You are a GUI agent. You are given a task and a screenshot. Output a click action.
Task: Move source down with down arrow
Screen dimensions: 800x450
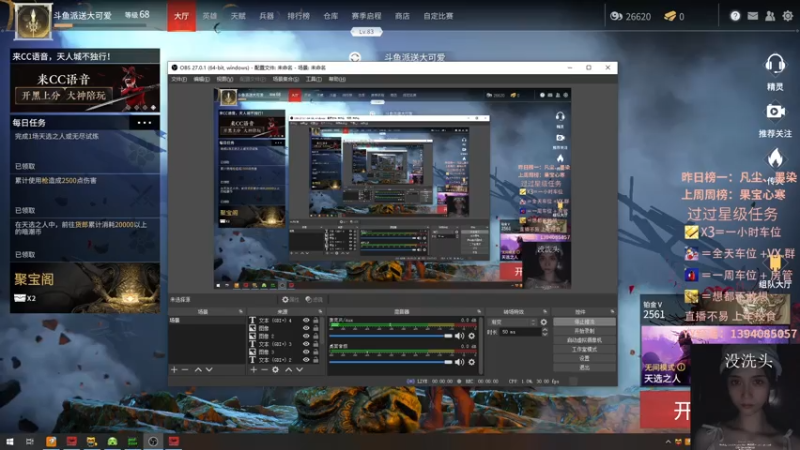pyautogui.click(x=299, y=369)
